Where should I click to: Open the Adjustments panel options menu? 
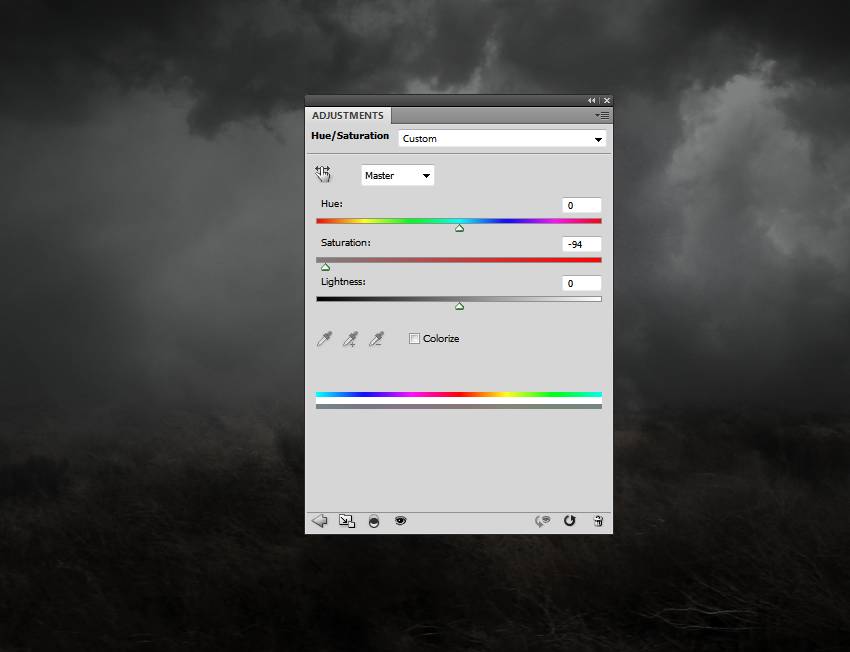pos(602,116)
